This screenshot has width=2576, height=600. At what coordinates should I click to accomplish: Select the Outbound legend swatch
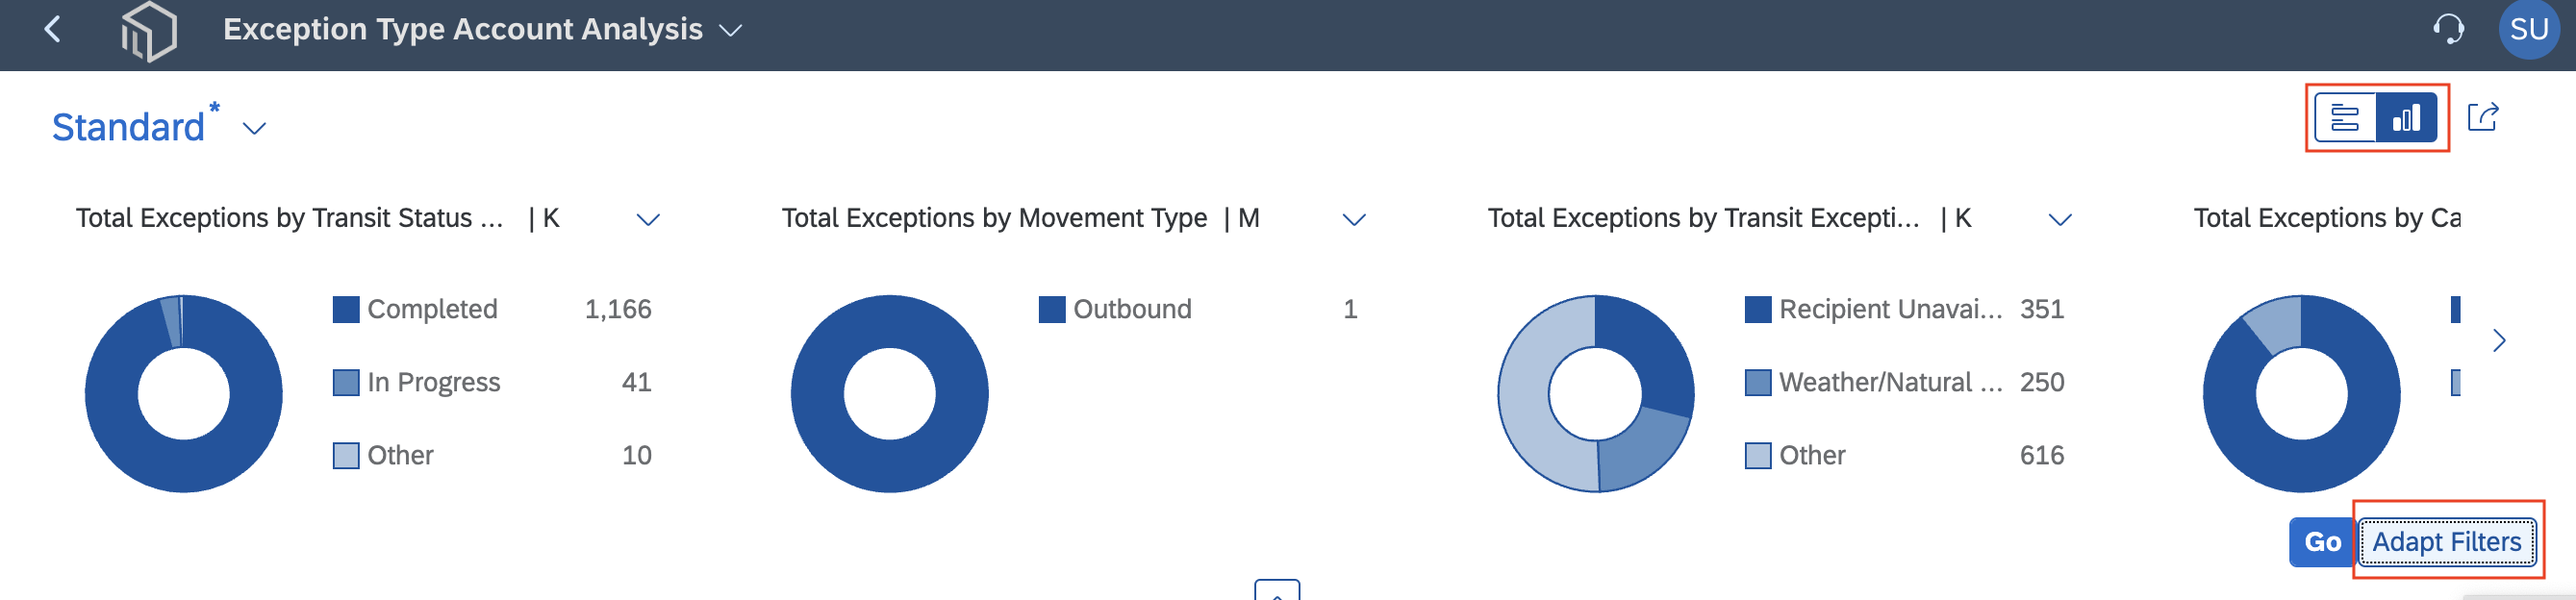click(x=1052, y=310)
